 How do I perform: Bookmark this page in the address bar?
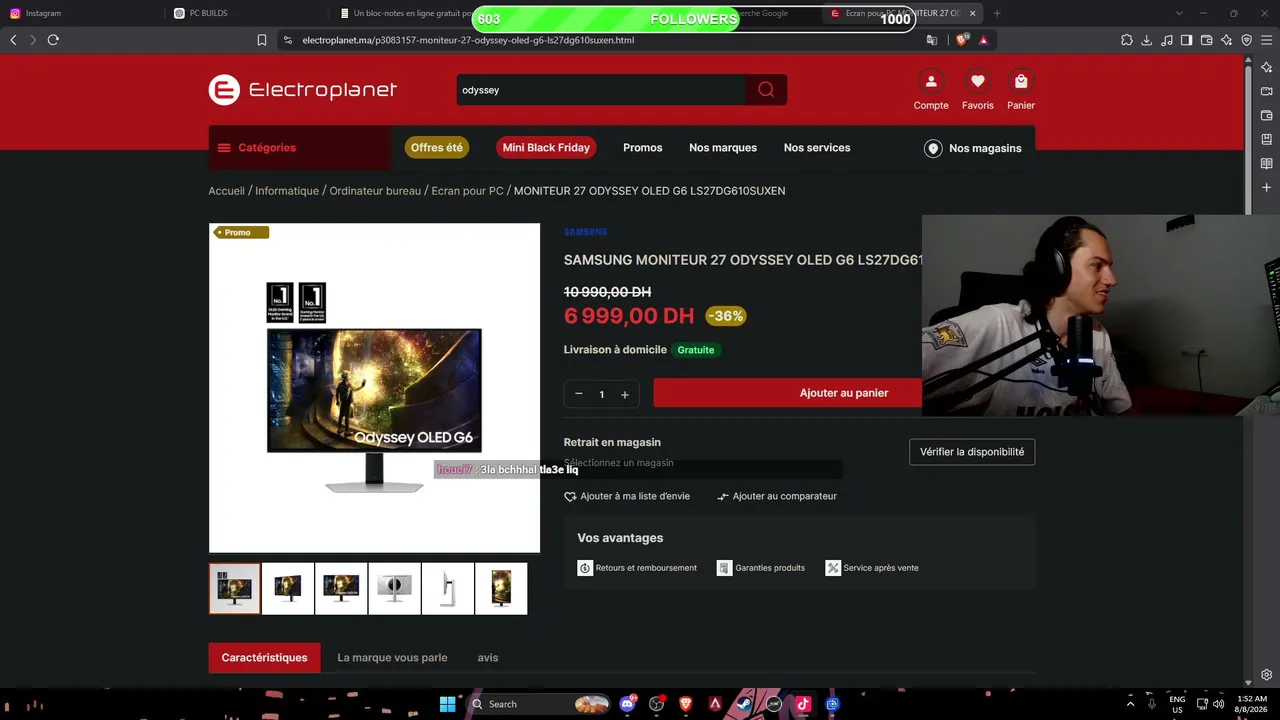[262, 40]
